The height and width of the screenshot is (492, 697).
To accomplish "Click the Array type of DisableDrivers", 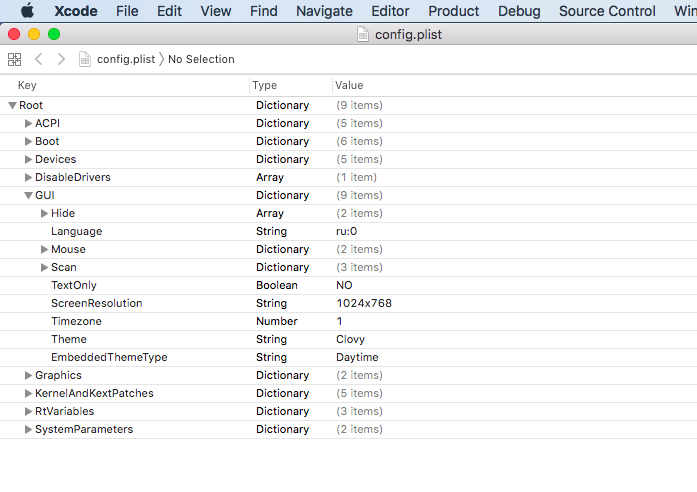I will tap(269, 177).
